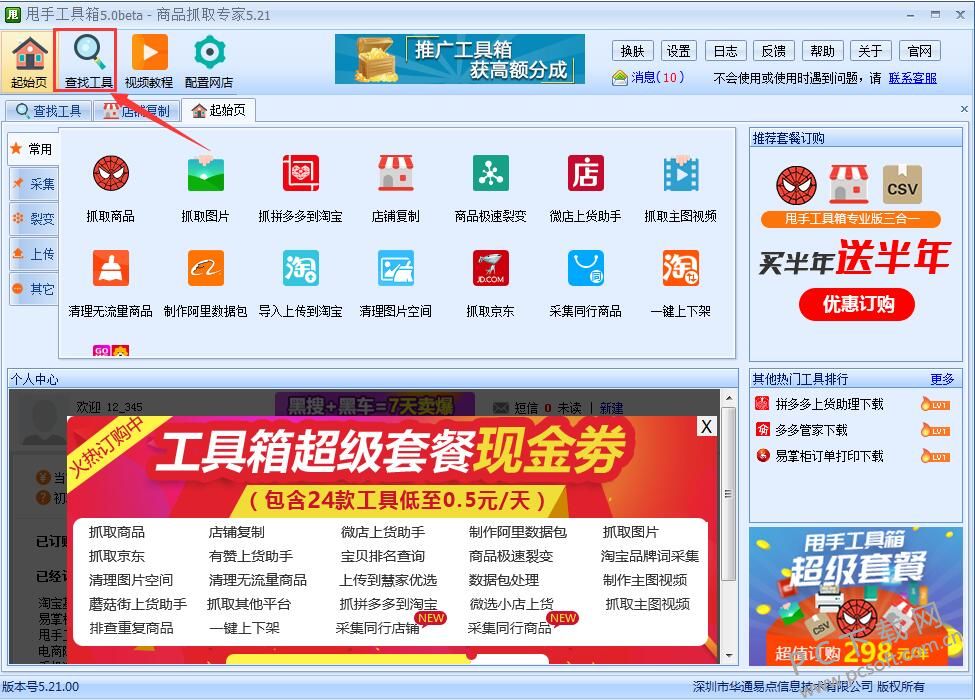Viewport: 975px width, 700px height.
Task: Click the 新建 new message link
Action: tap(611, 408)
